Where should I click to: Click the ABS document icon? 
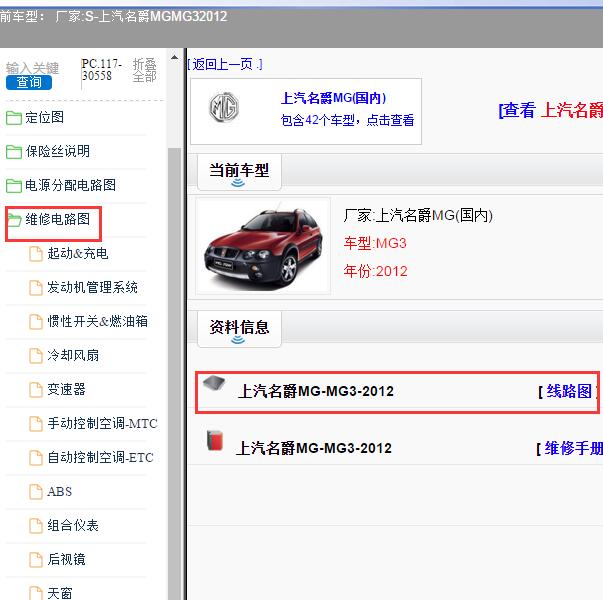[36, 492]
